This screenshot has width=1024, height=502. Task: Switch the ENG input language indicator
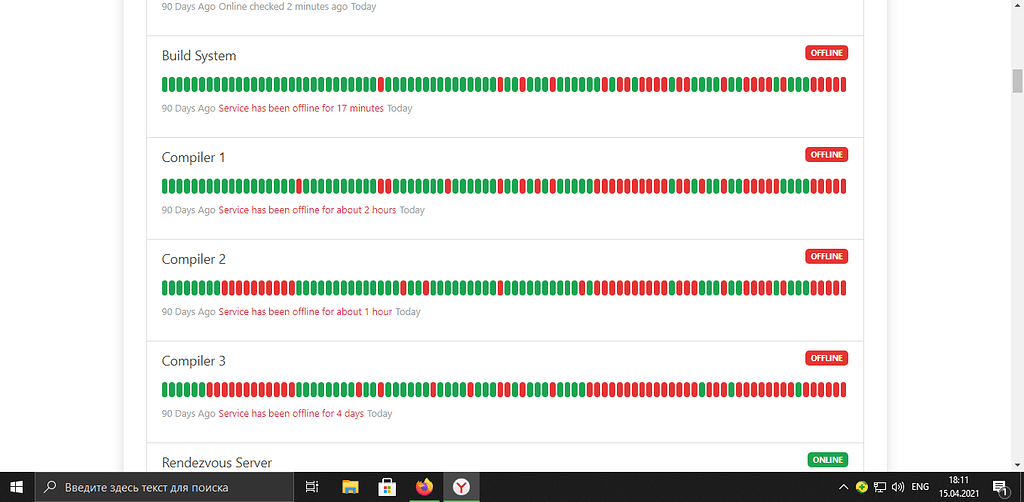920,487
